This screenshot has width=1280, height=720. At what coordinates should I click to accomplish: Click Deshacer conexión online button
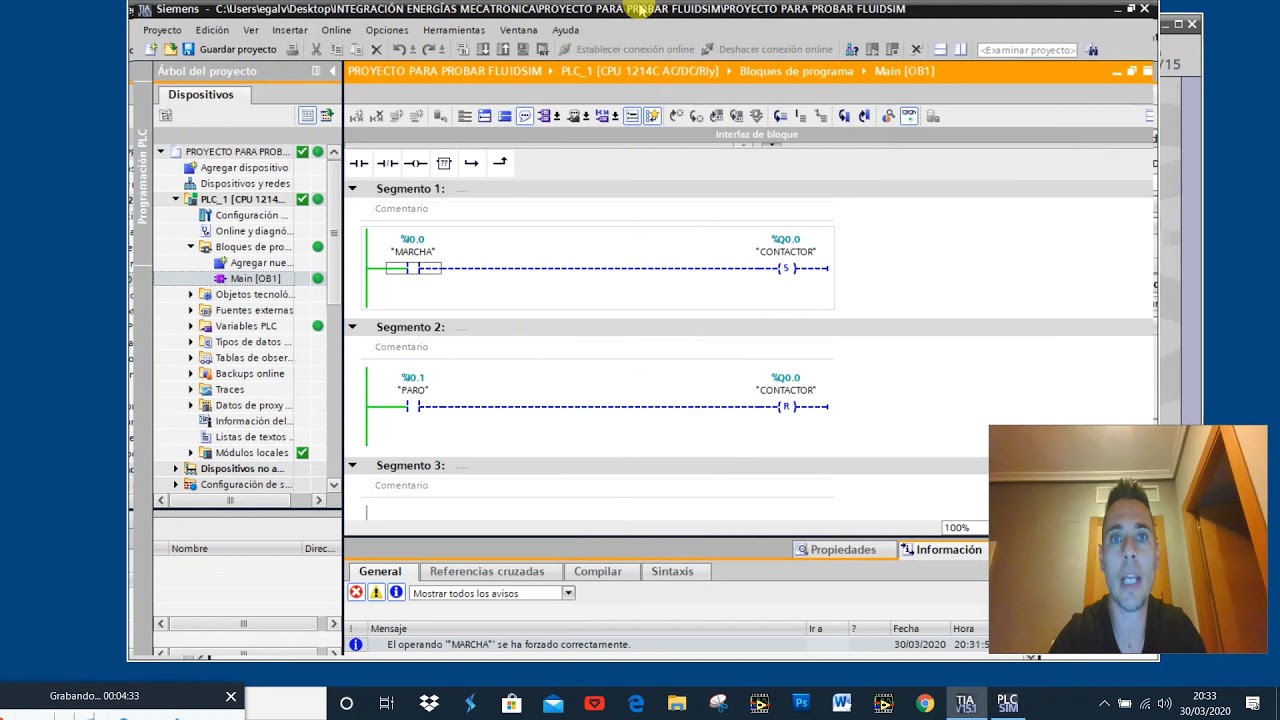pos(767,49)
